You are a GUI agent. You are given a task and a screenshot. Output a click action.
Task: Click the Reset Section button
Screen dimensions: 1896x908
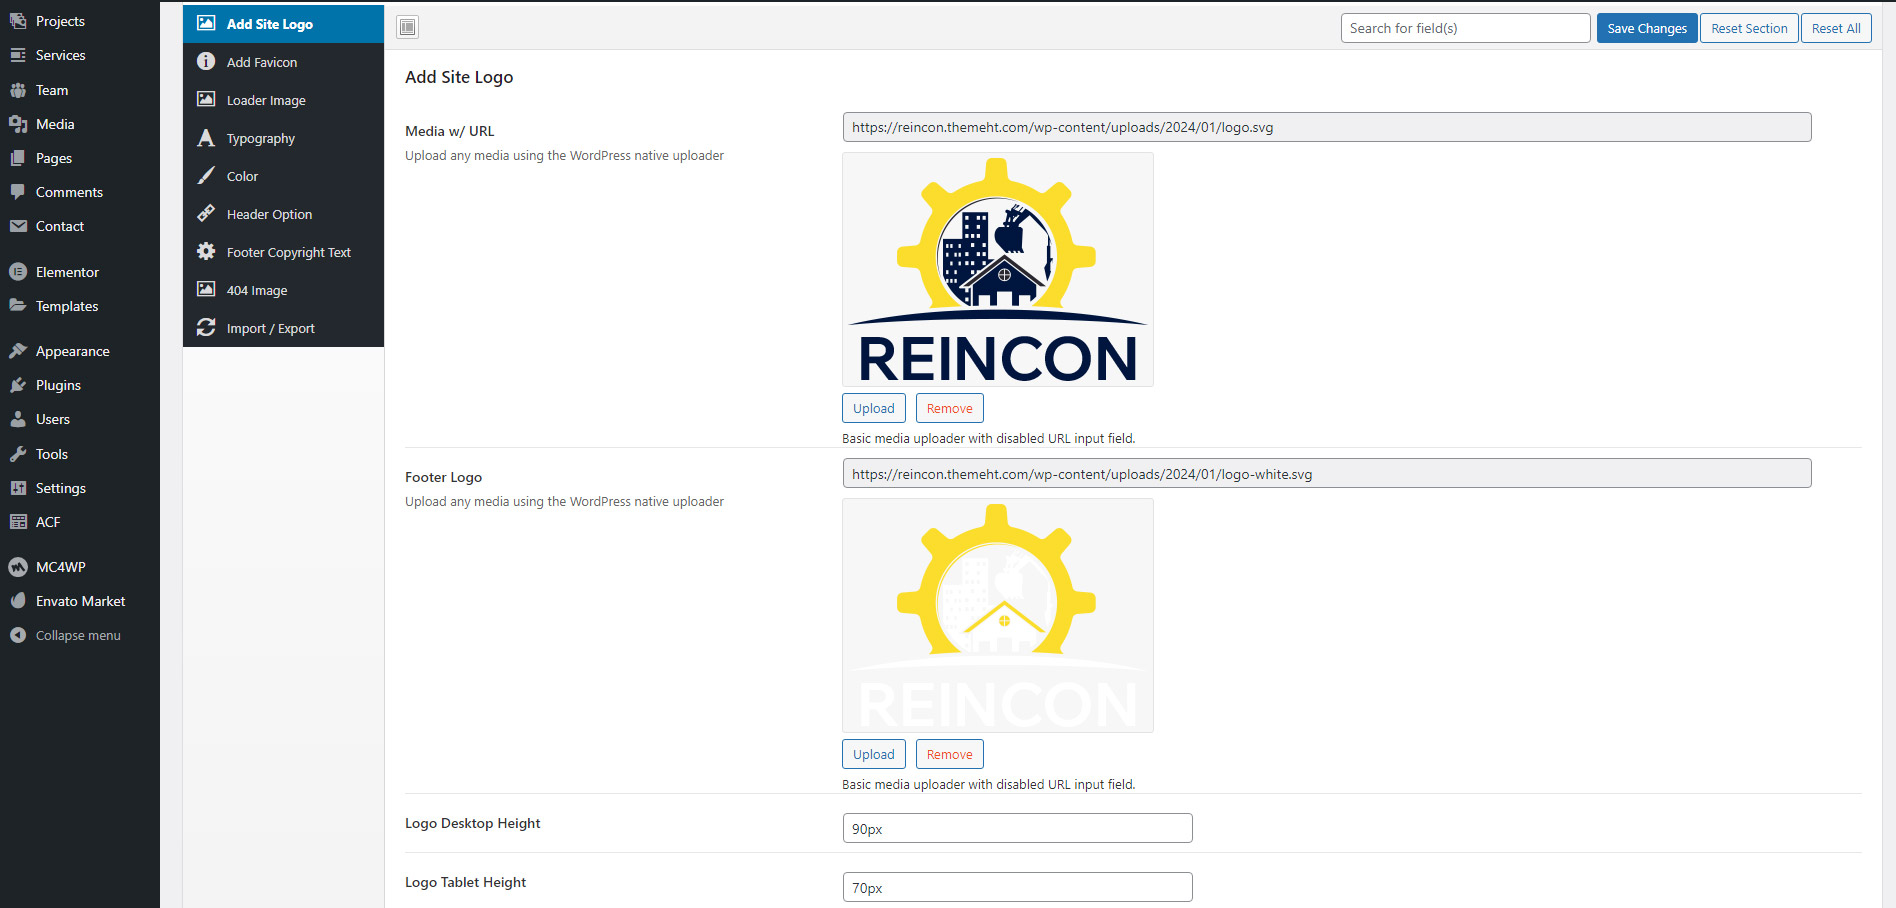(1749, 28)
